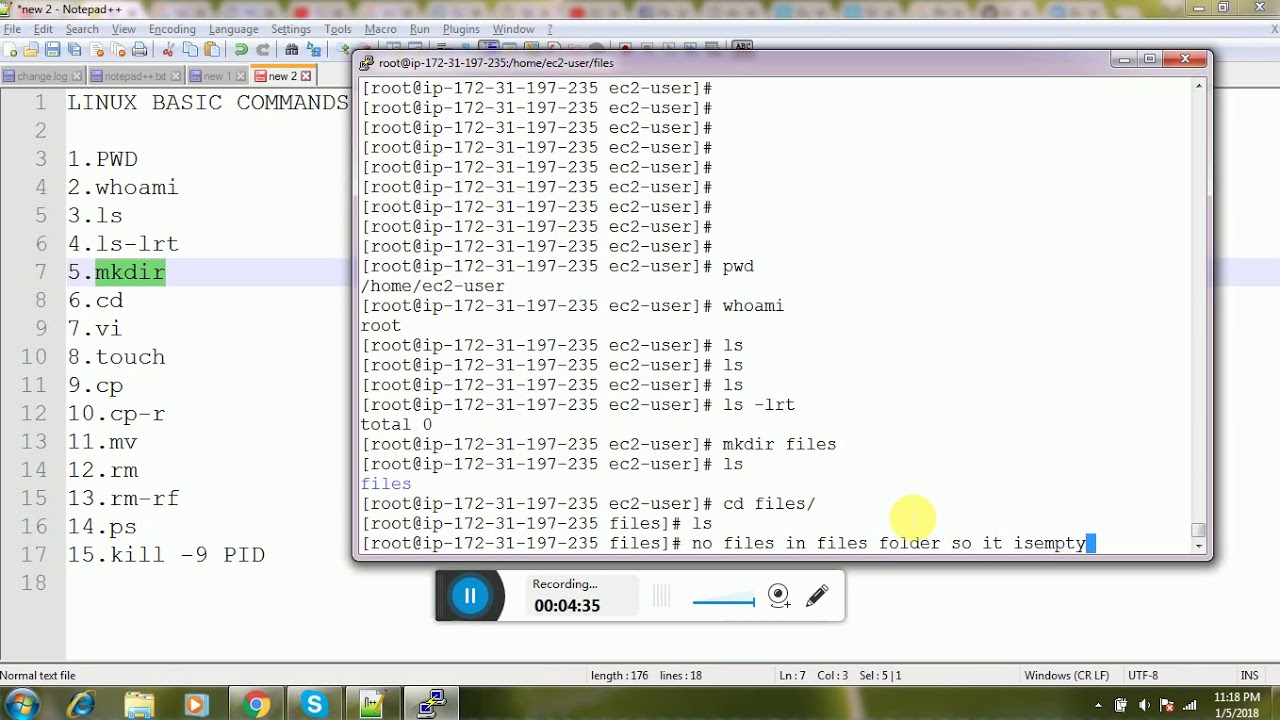Click the Notepad++ taskbar icon
The width and height of the screenshot is (1280, 720).
(373, 705)
